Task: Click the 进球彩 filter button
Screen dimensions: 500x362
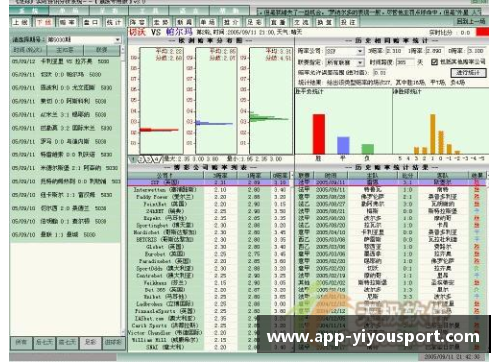Action: coord(113,342)
